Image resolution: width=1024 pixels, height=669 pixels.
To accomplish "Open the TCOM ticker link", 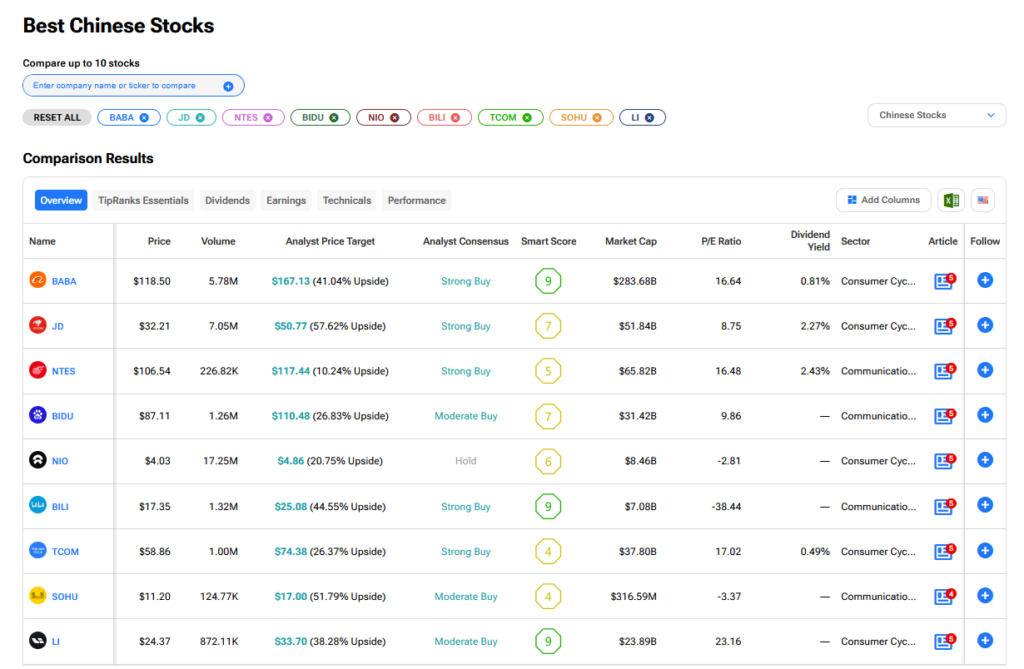I will (x=65, y=552).
